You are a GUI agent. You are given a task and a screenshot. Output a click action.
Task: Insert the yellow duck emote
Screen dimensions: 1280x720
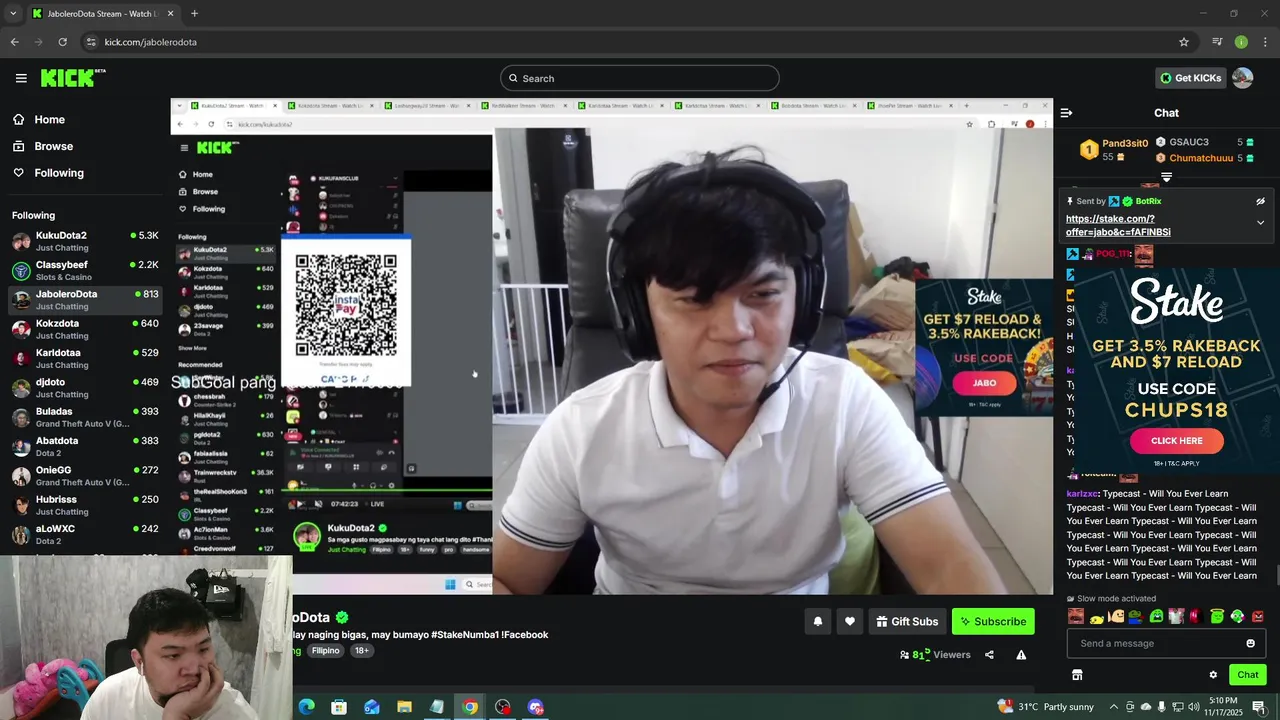click(1097, 619)
